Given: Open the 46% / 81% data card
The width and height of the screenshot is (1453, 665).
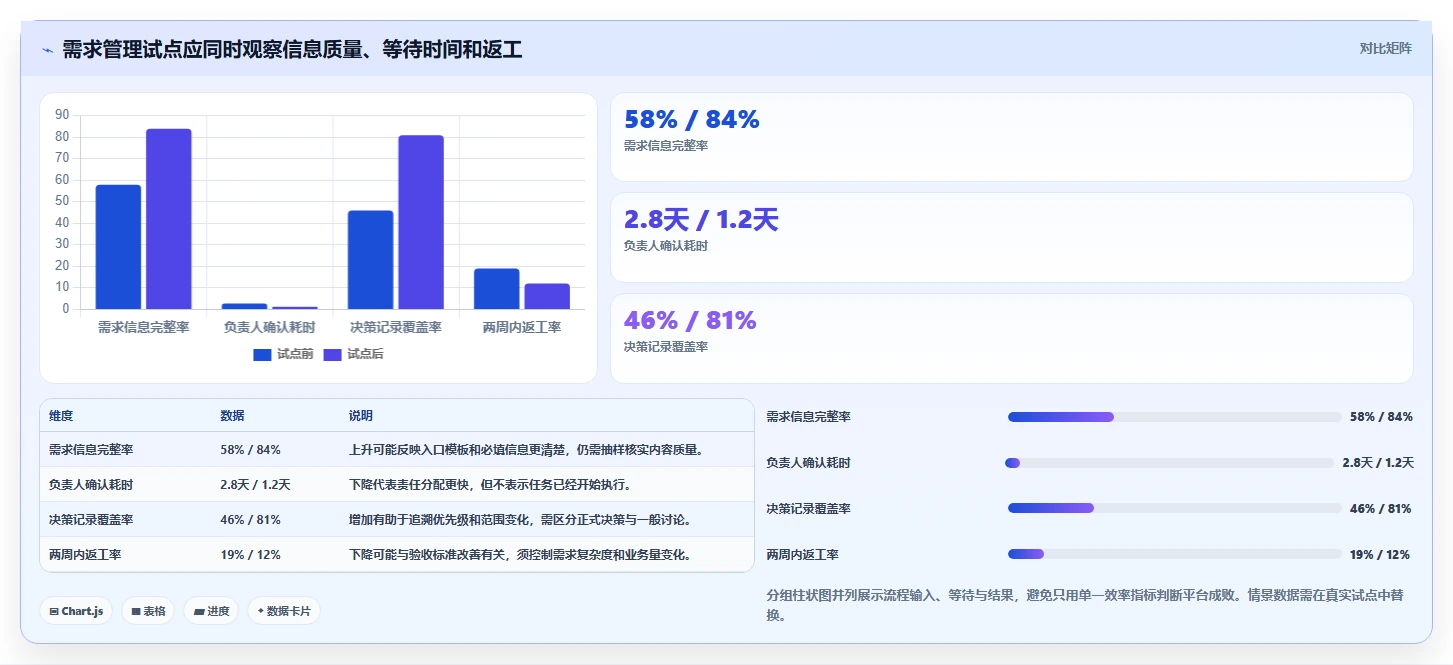Looking at the screenshot, I should (1011, 338).
